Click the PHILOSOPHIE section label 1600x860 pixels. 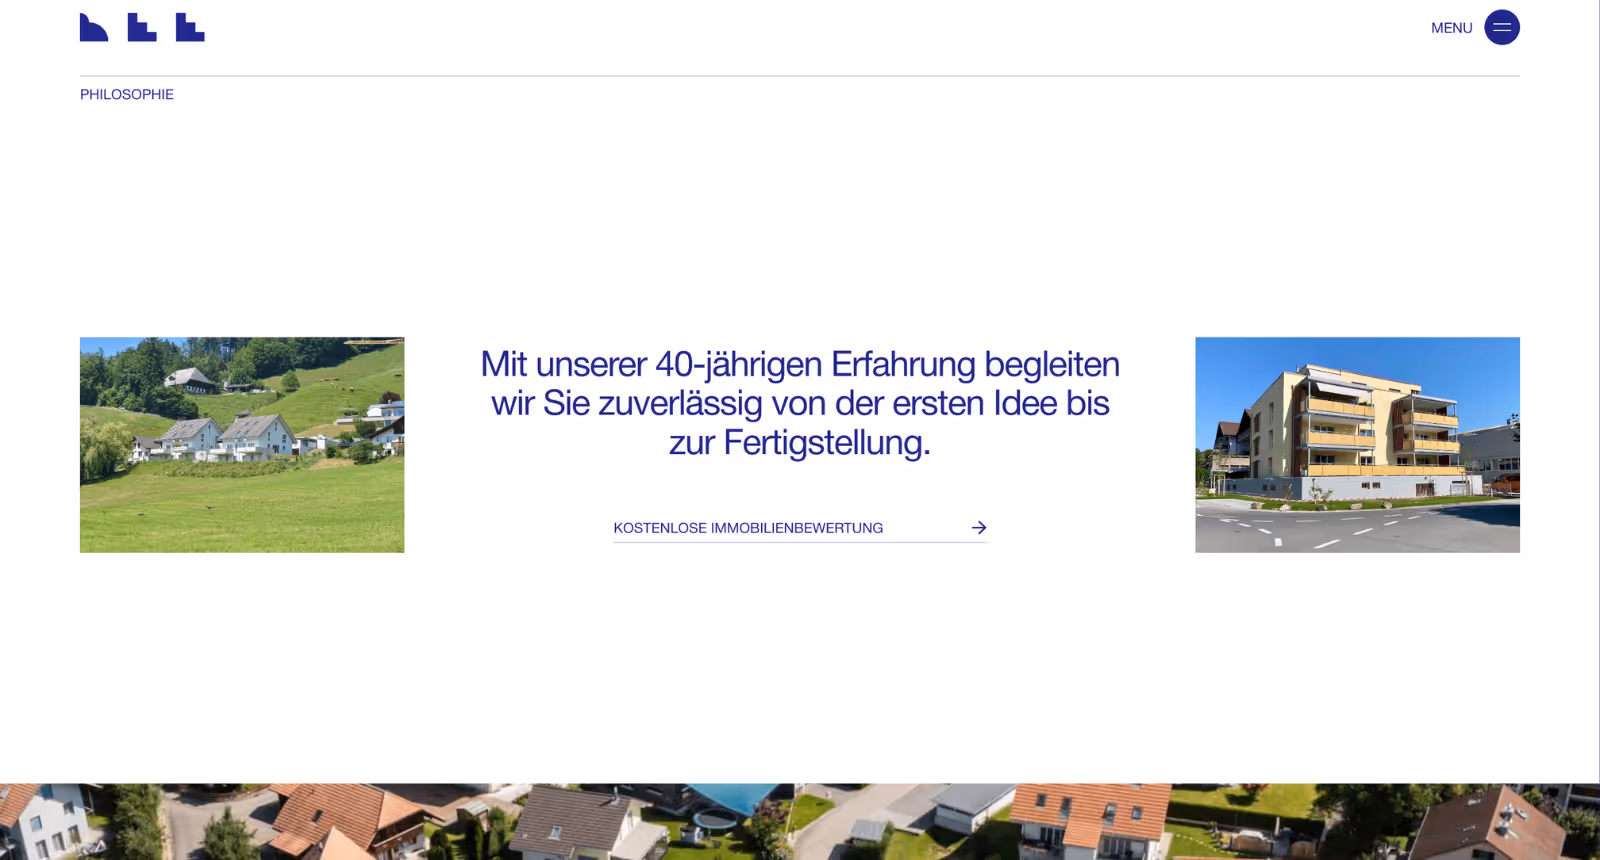click(x=127, y=94)
